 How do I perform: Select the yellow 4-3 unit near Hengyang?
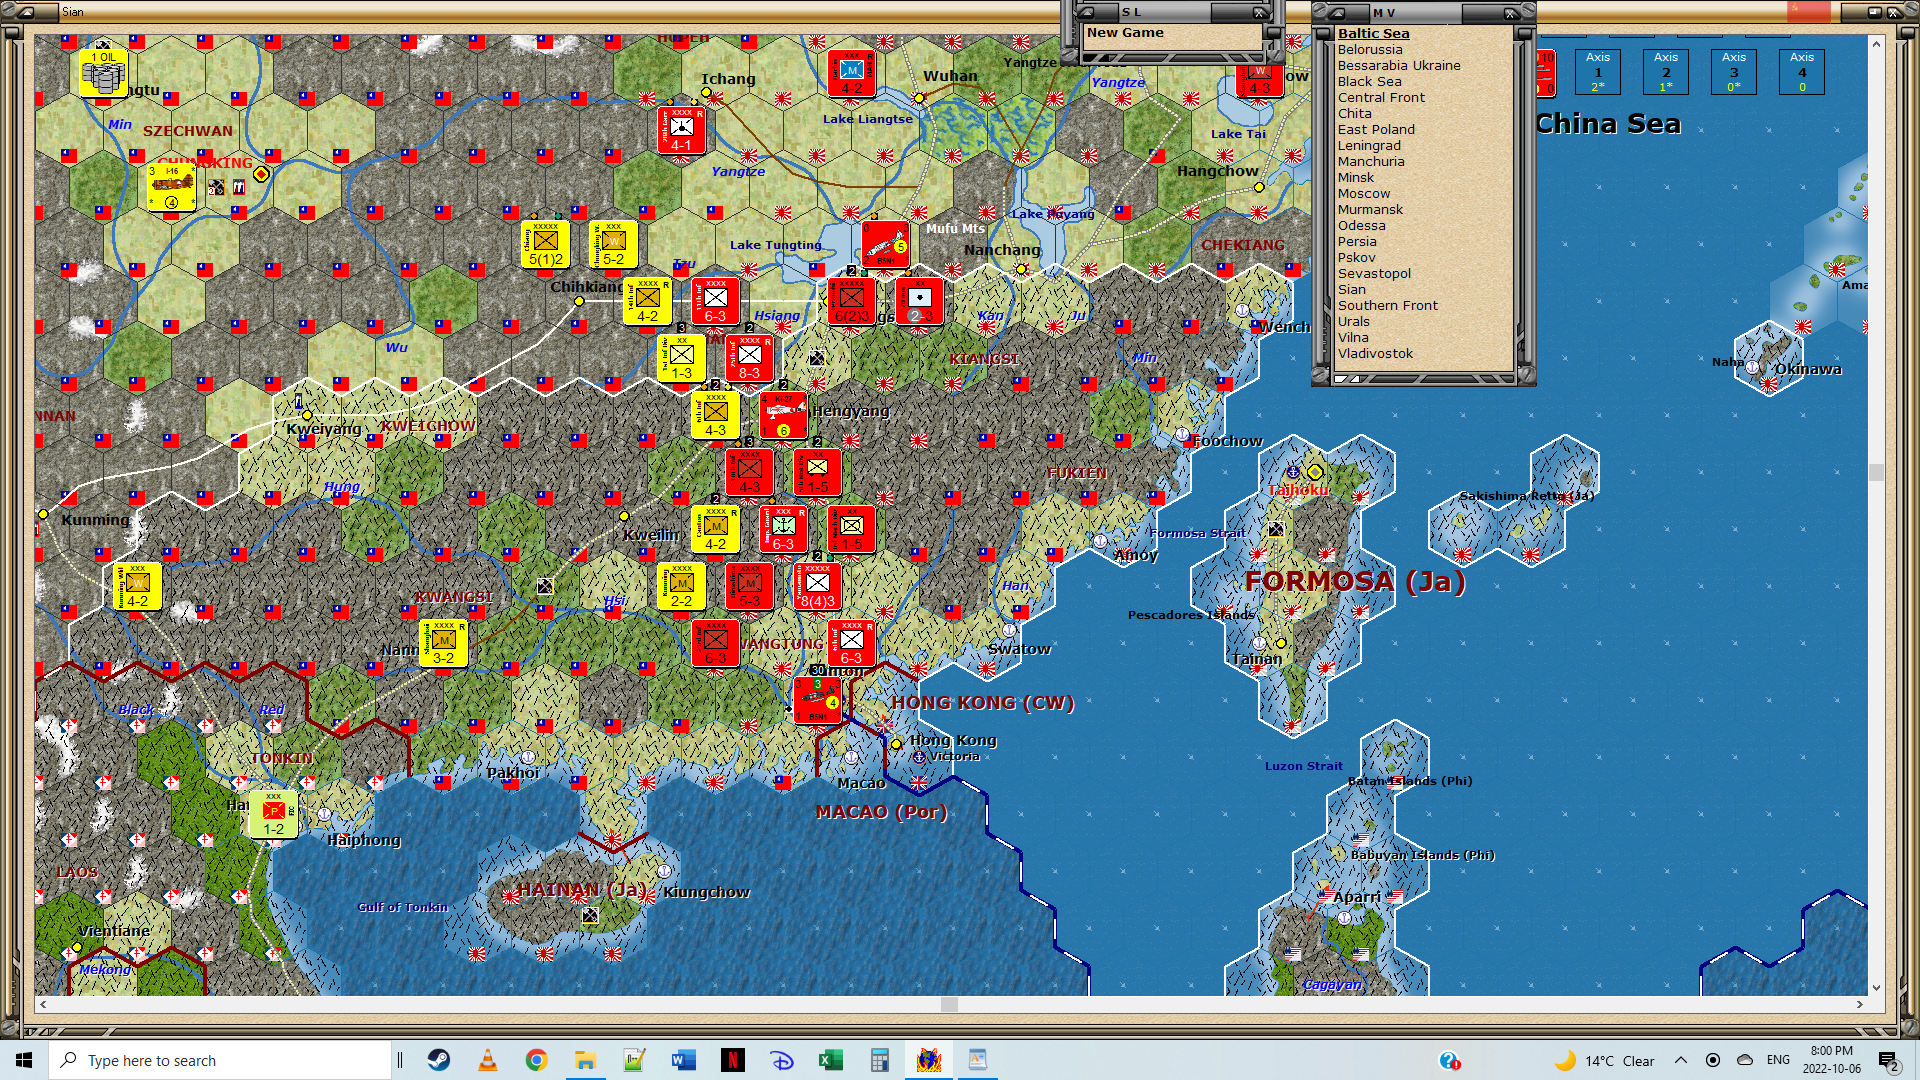pyautogui.click(x=715, y=415)
